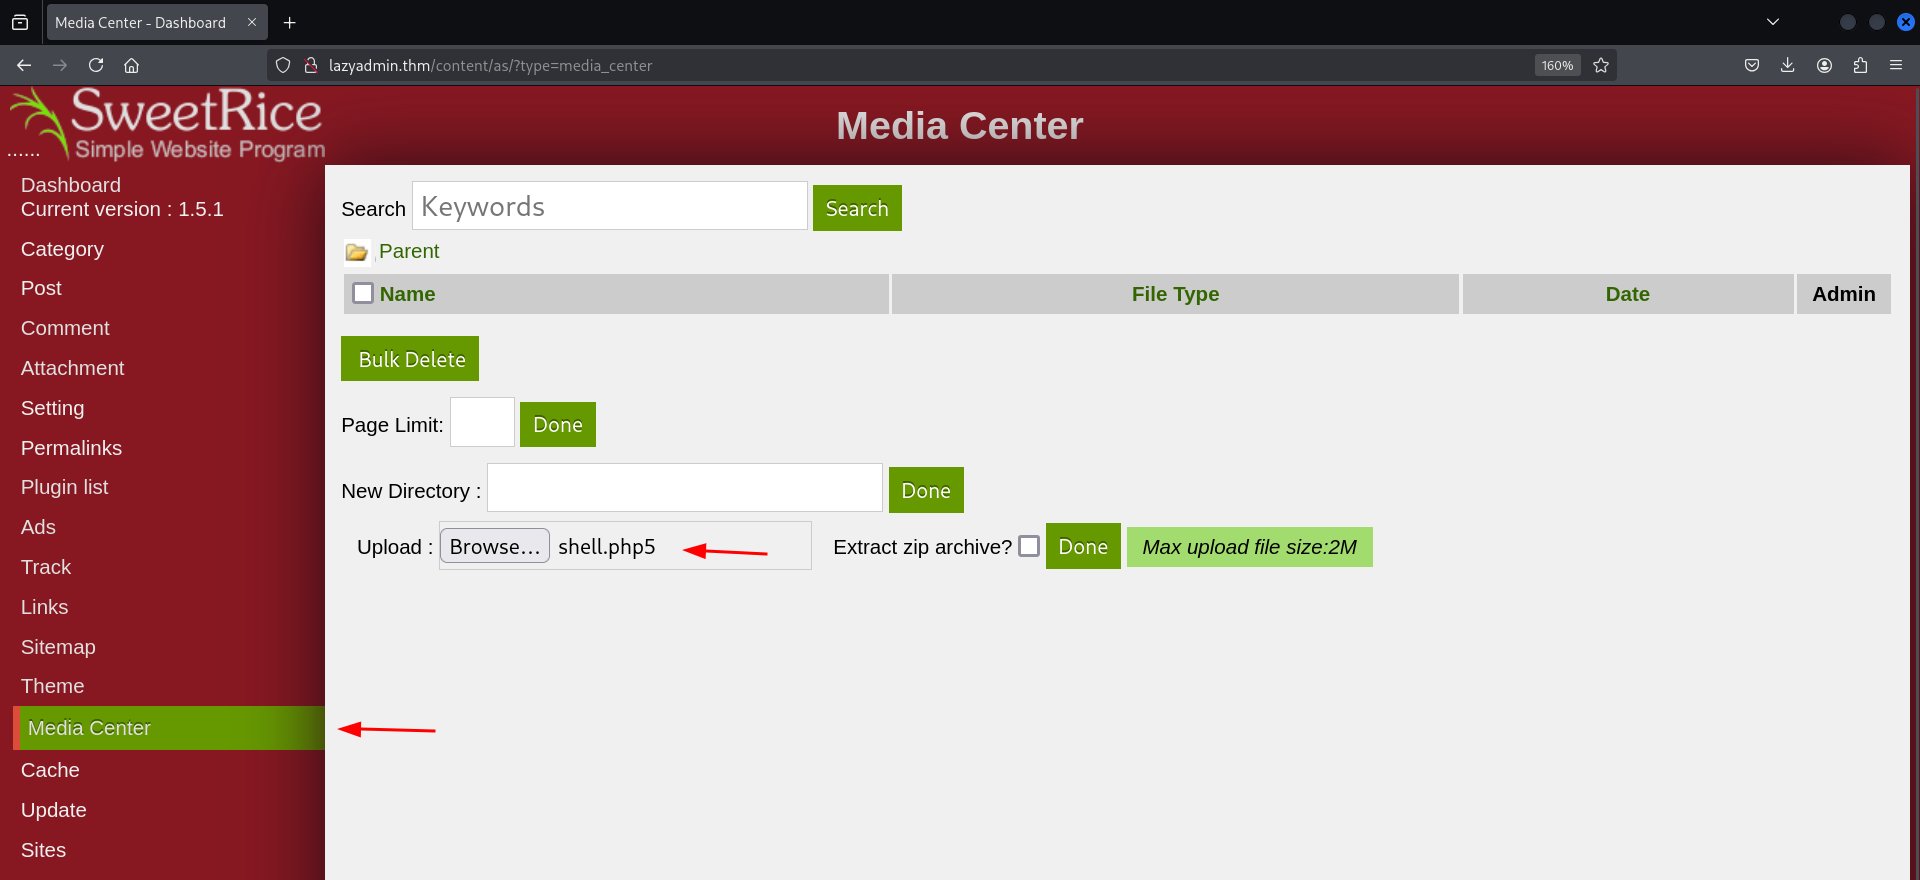
Task: Open the Plugin list menu item
Action: click(x=65, y=487)
